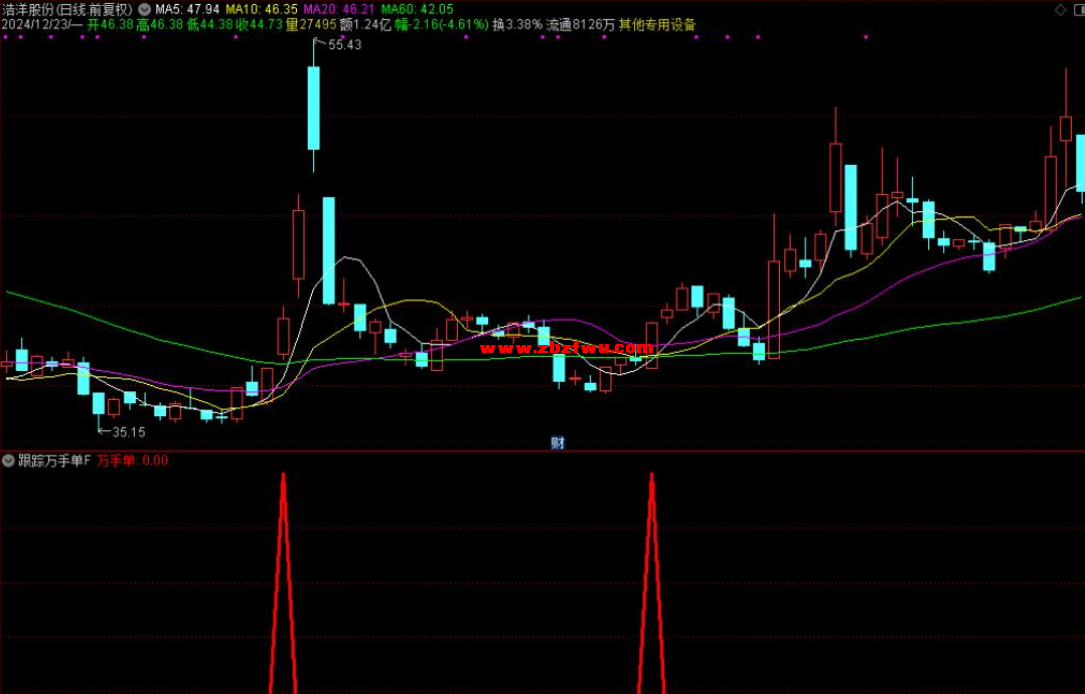The image size is (1085, 694).
Task: Click the date 2024/12/23 text
Action: [x=36, y=25]
